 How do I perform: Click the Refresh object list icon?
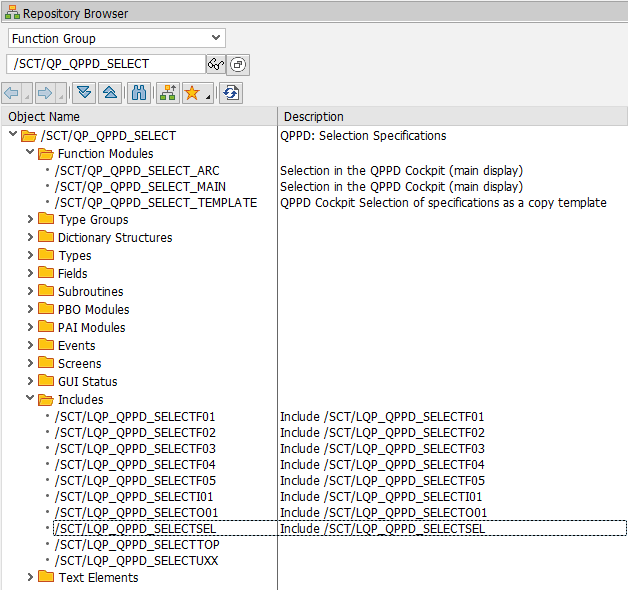click(x=231, y=92)
